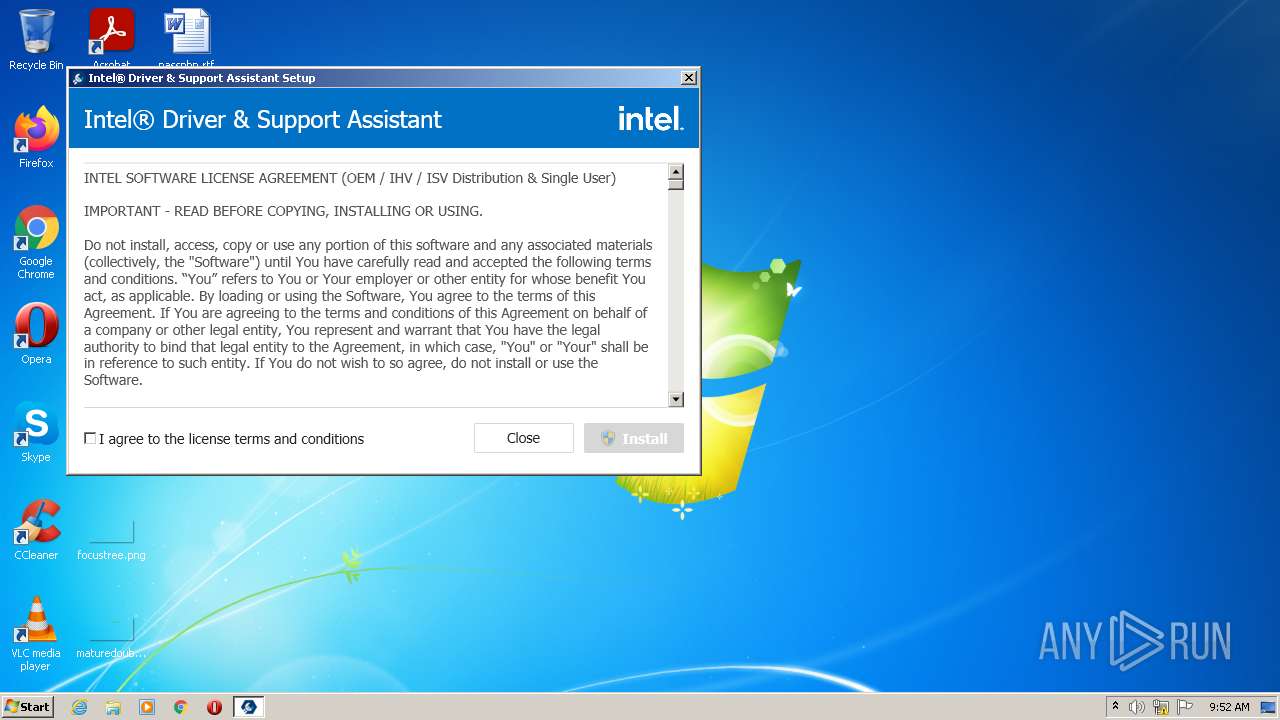Launch Opera desktop shortcut
Viewport: 1280px width, 720px height.
[x=36, y=334]
